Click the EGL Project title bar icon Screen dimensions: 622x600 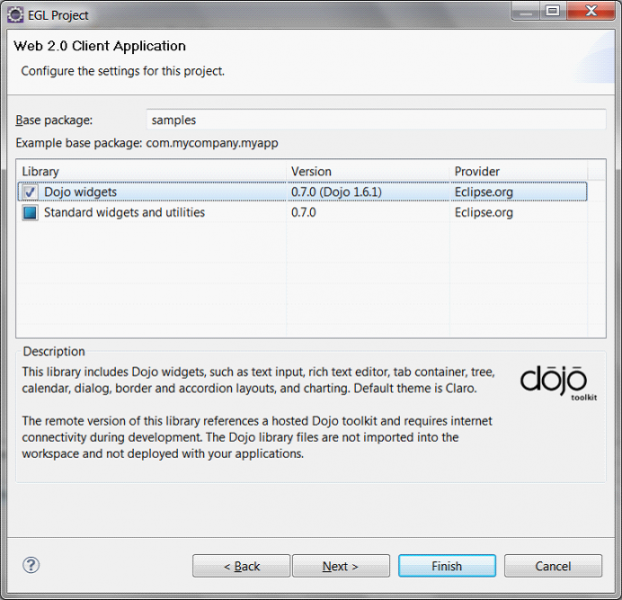coord(15,15)
